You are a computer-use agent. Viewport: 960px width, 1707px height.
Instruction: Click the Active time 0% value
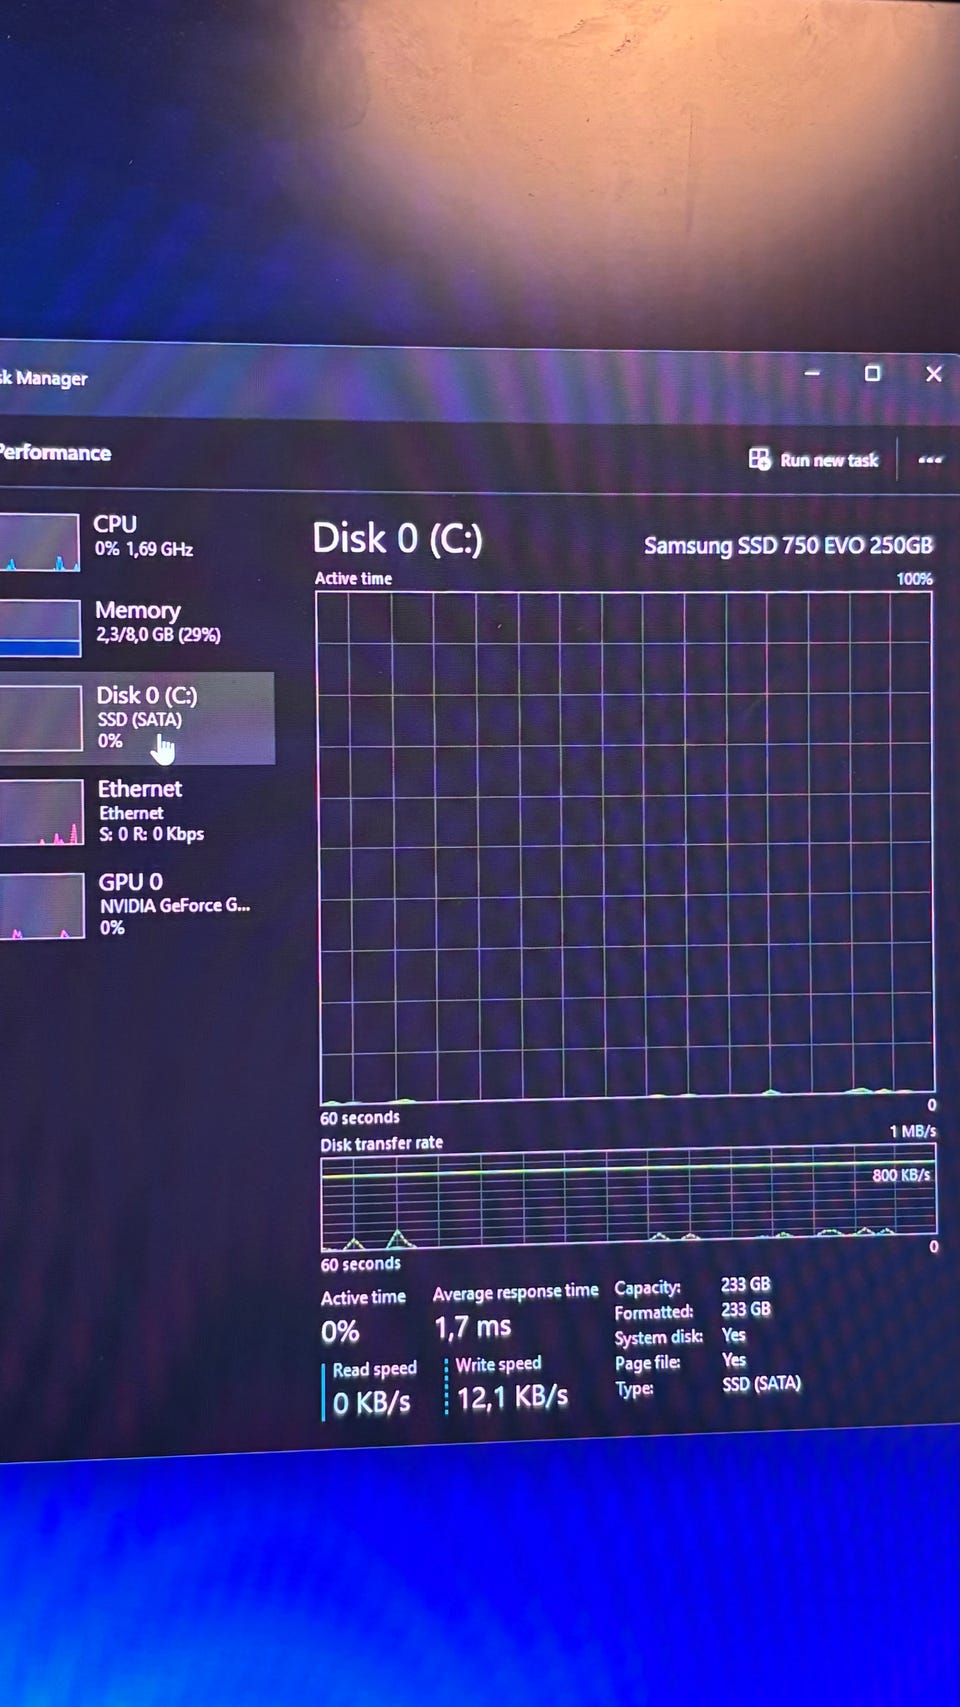click(340, 1332)
